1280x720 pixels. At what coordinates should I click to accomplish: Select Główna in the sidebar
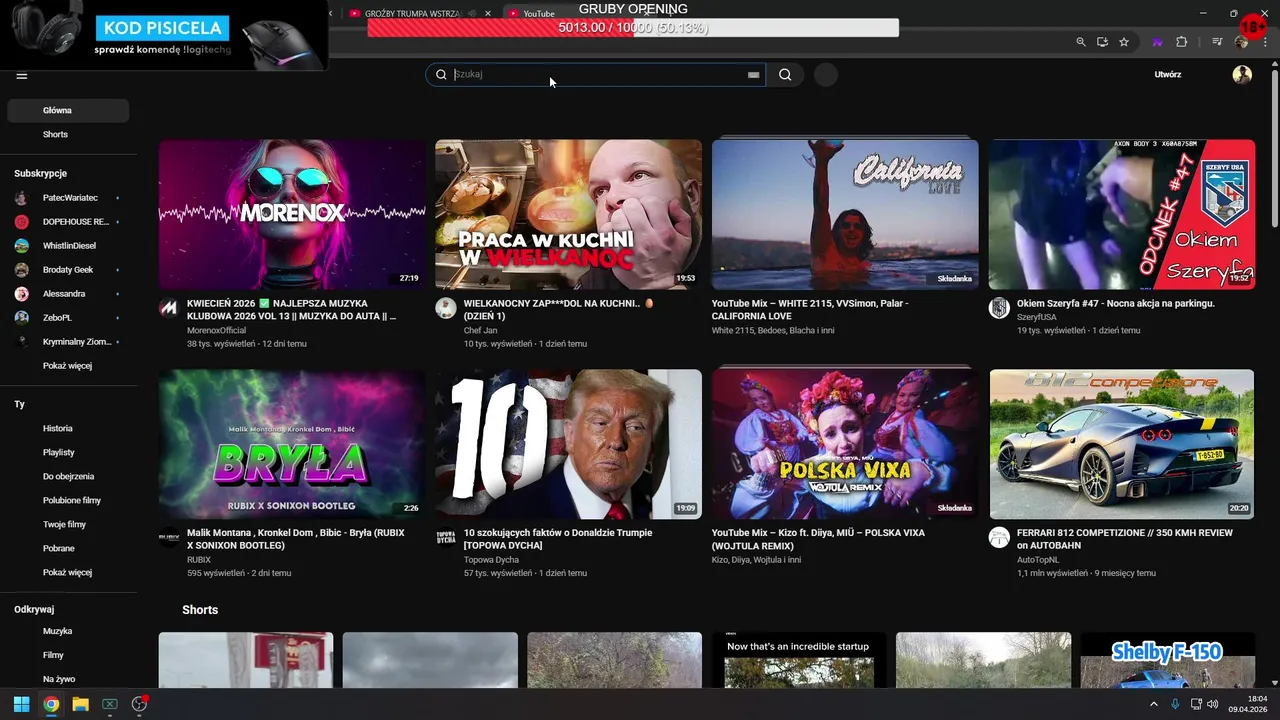tap(68, 111)
